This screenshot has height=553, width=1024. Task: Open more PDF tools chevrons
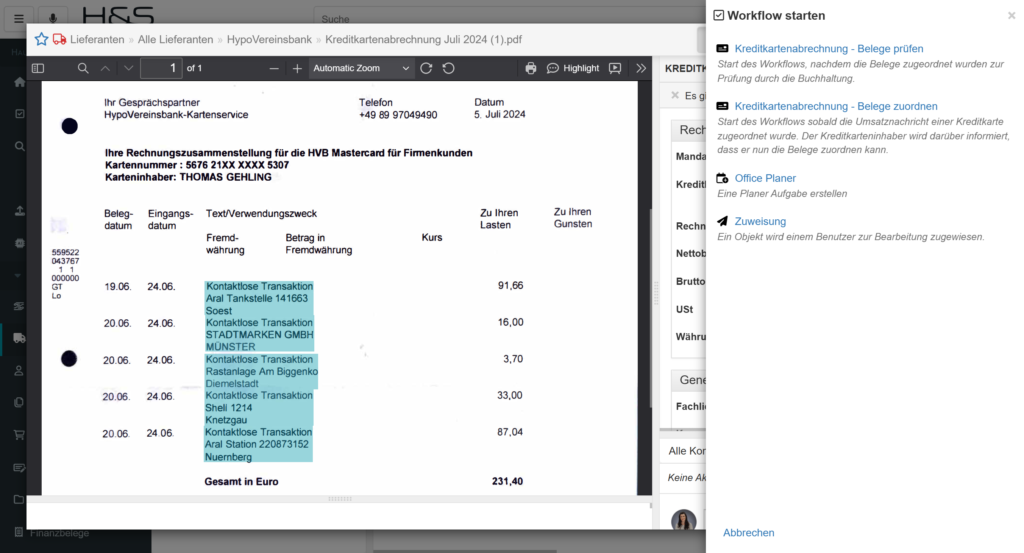tap(641, 68)
